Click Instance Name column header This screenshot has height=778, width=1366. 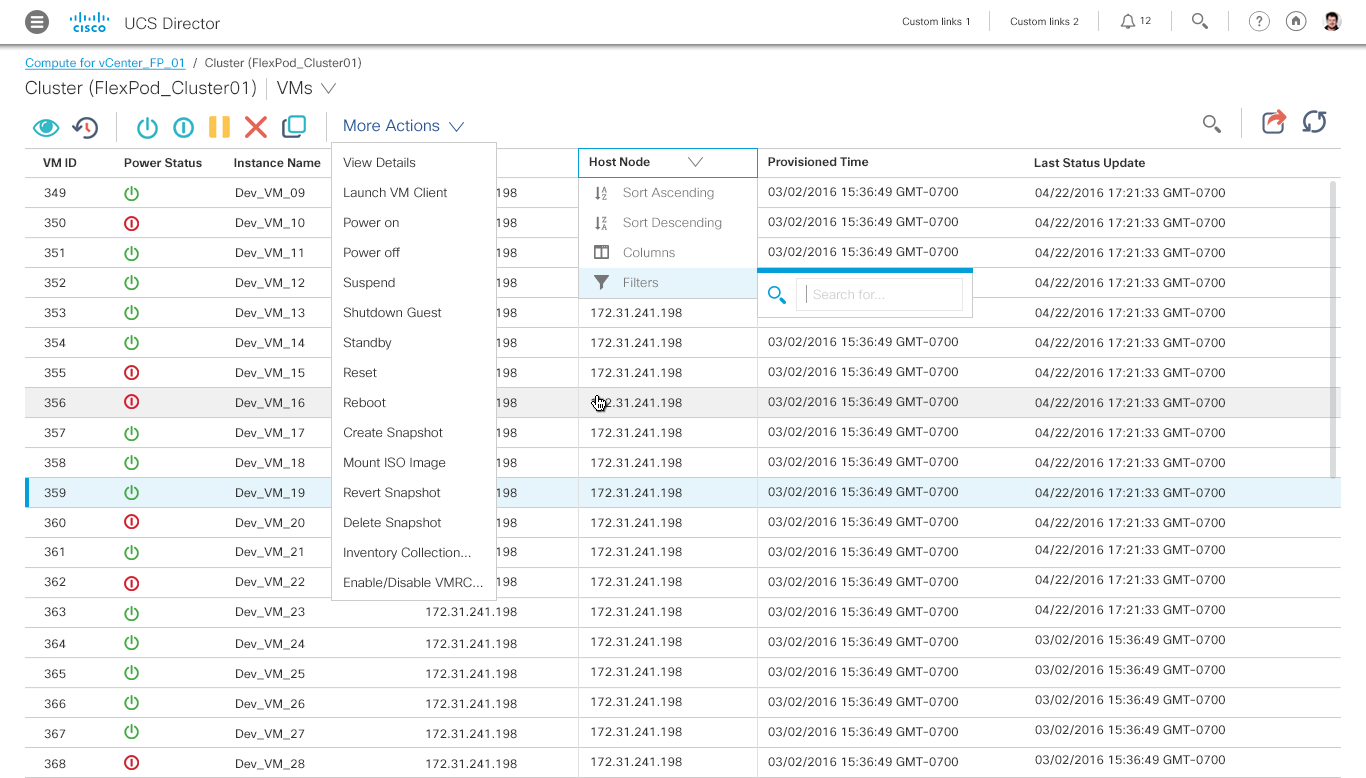(277, 162)
